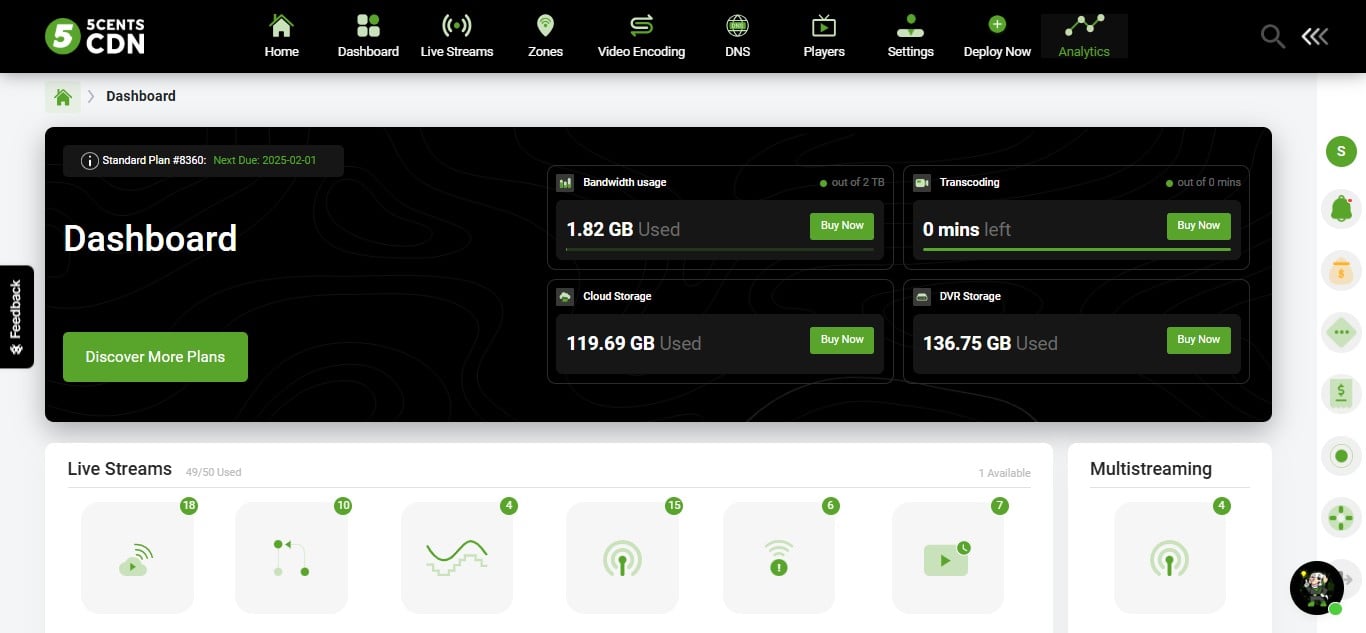Open stream card with signal alert icon (6)
The image size is (1366, 633).
coord(779,557)
